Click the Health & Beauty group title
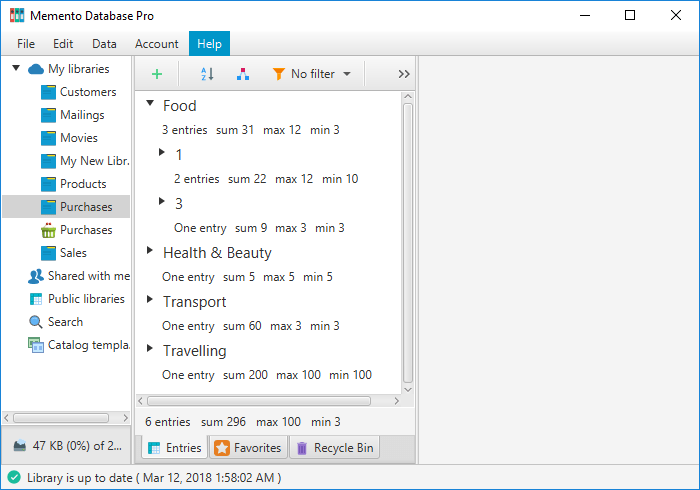The height and width of the screenshot is (490, 700). coord(217,253)
